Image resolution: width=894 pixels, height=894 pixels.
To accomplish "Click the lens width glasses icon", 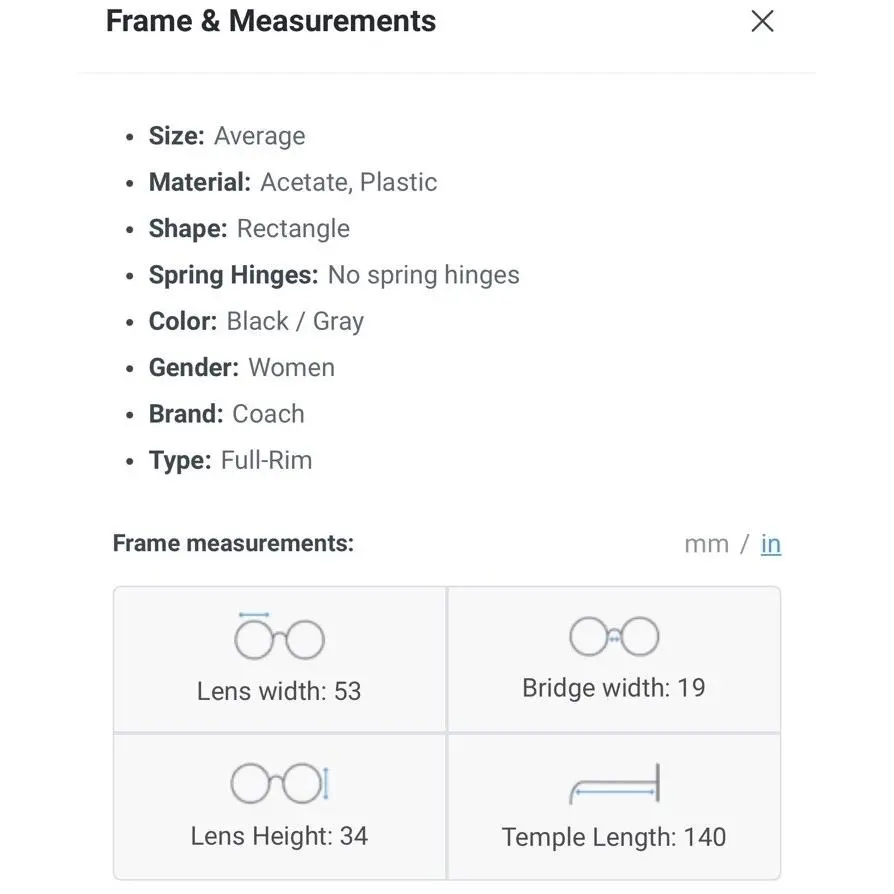I will [279, 636].
